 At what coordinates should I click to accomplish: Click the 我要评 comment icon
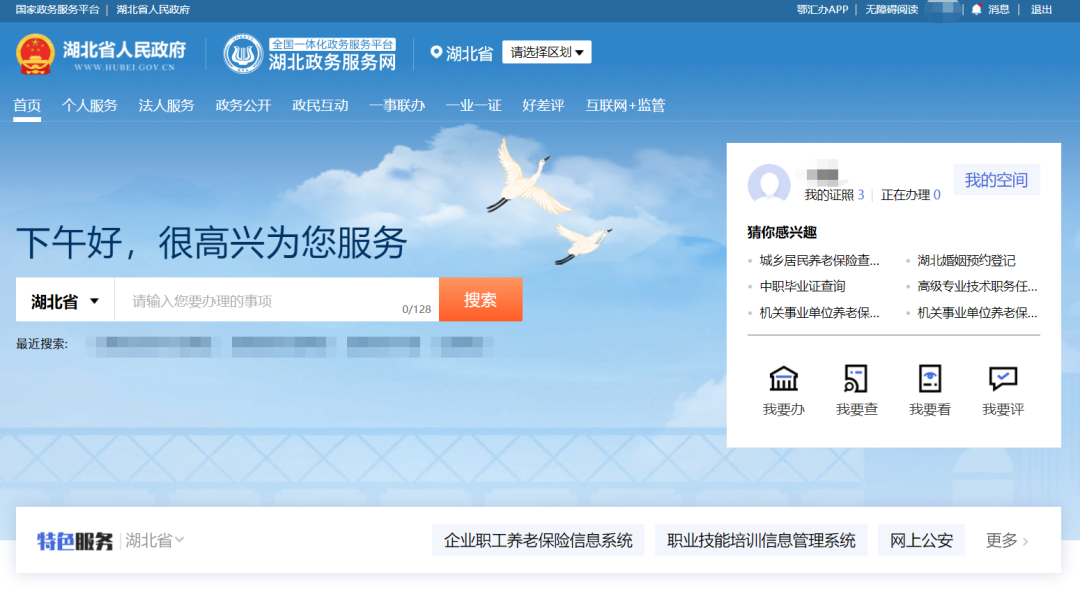[x=1003, y=379]
